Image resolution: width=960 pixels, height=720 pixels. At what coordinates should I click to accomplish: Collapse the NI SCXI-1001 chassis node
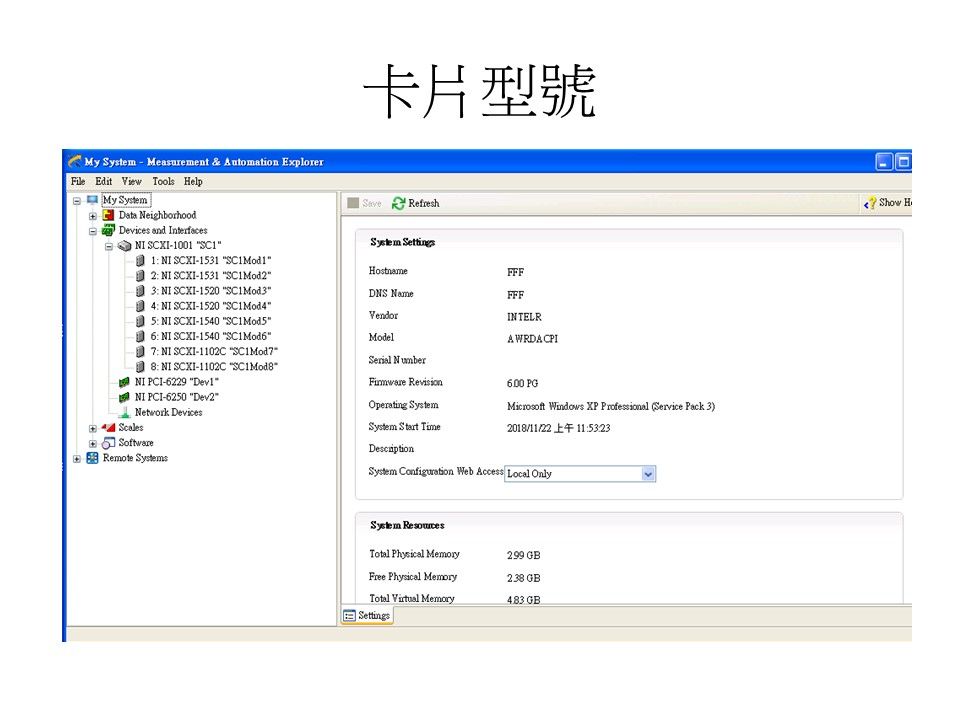108,247
